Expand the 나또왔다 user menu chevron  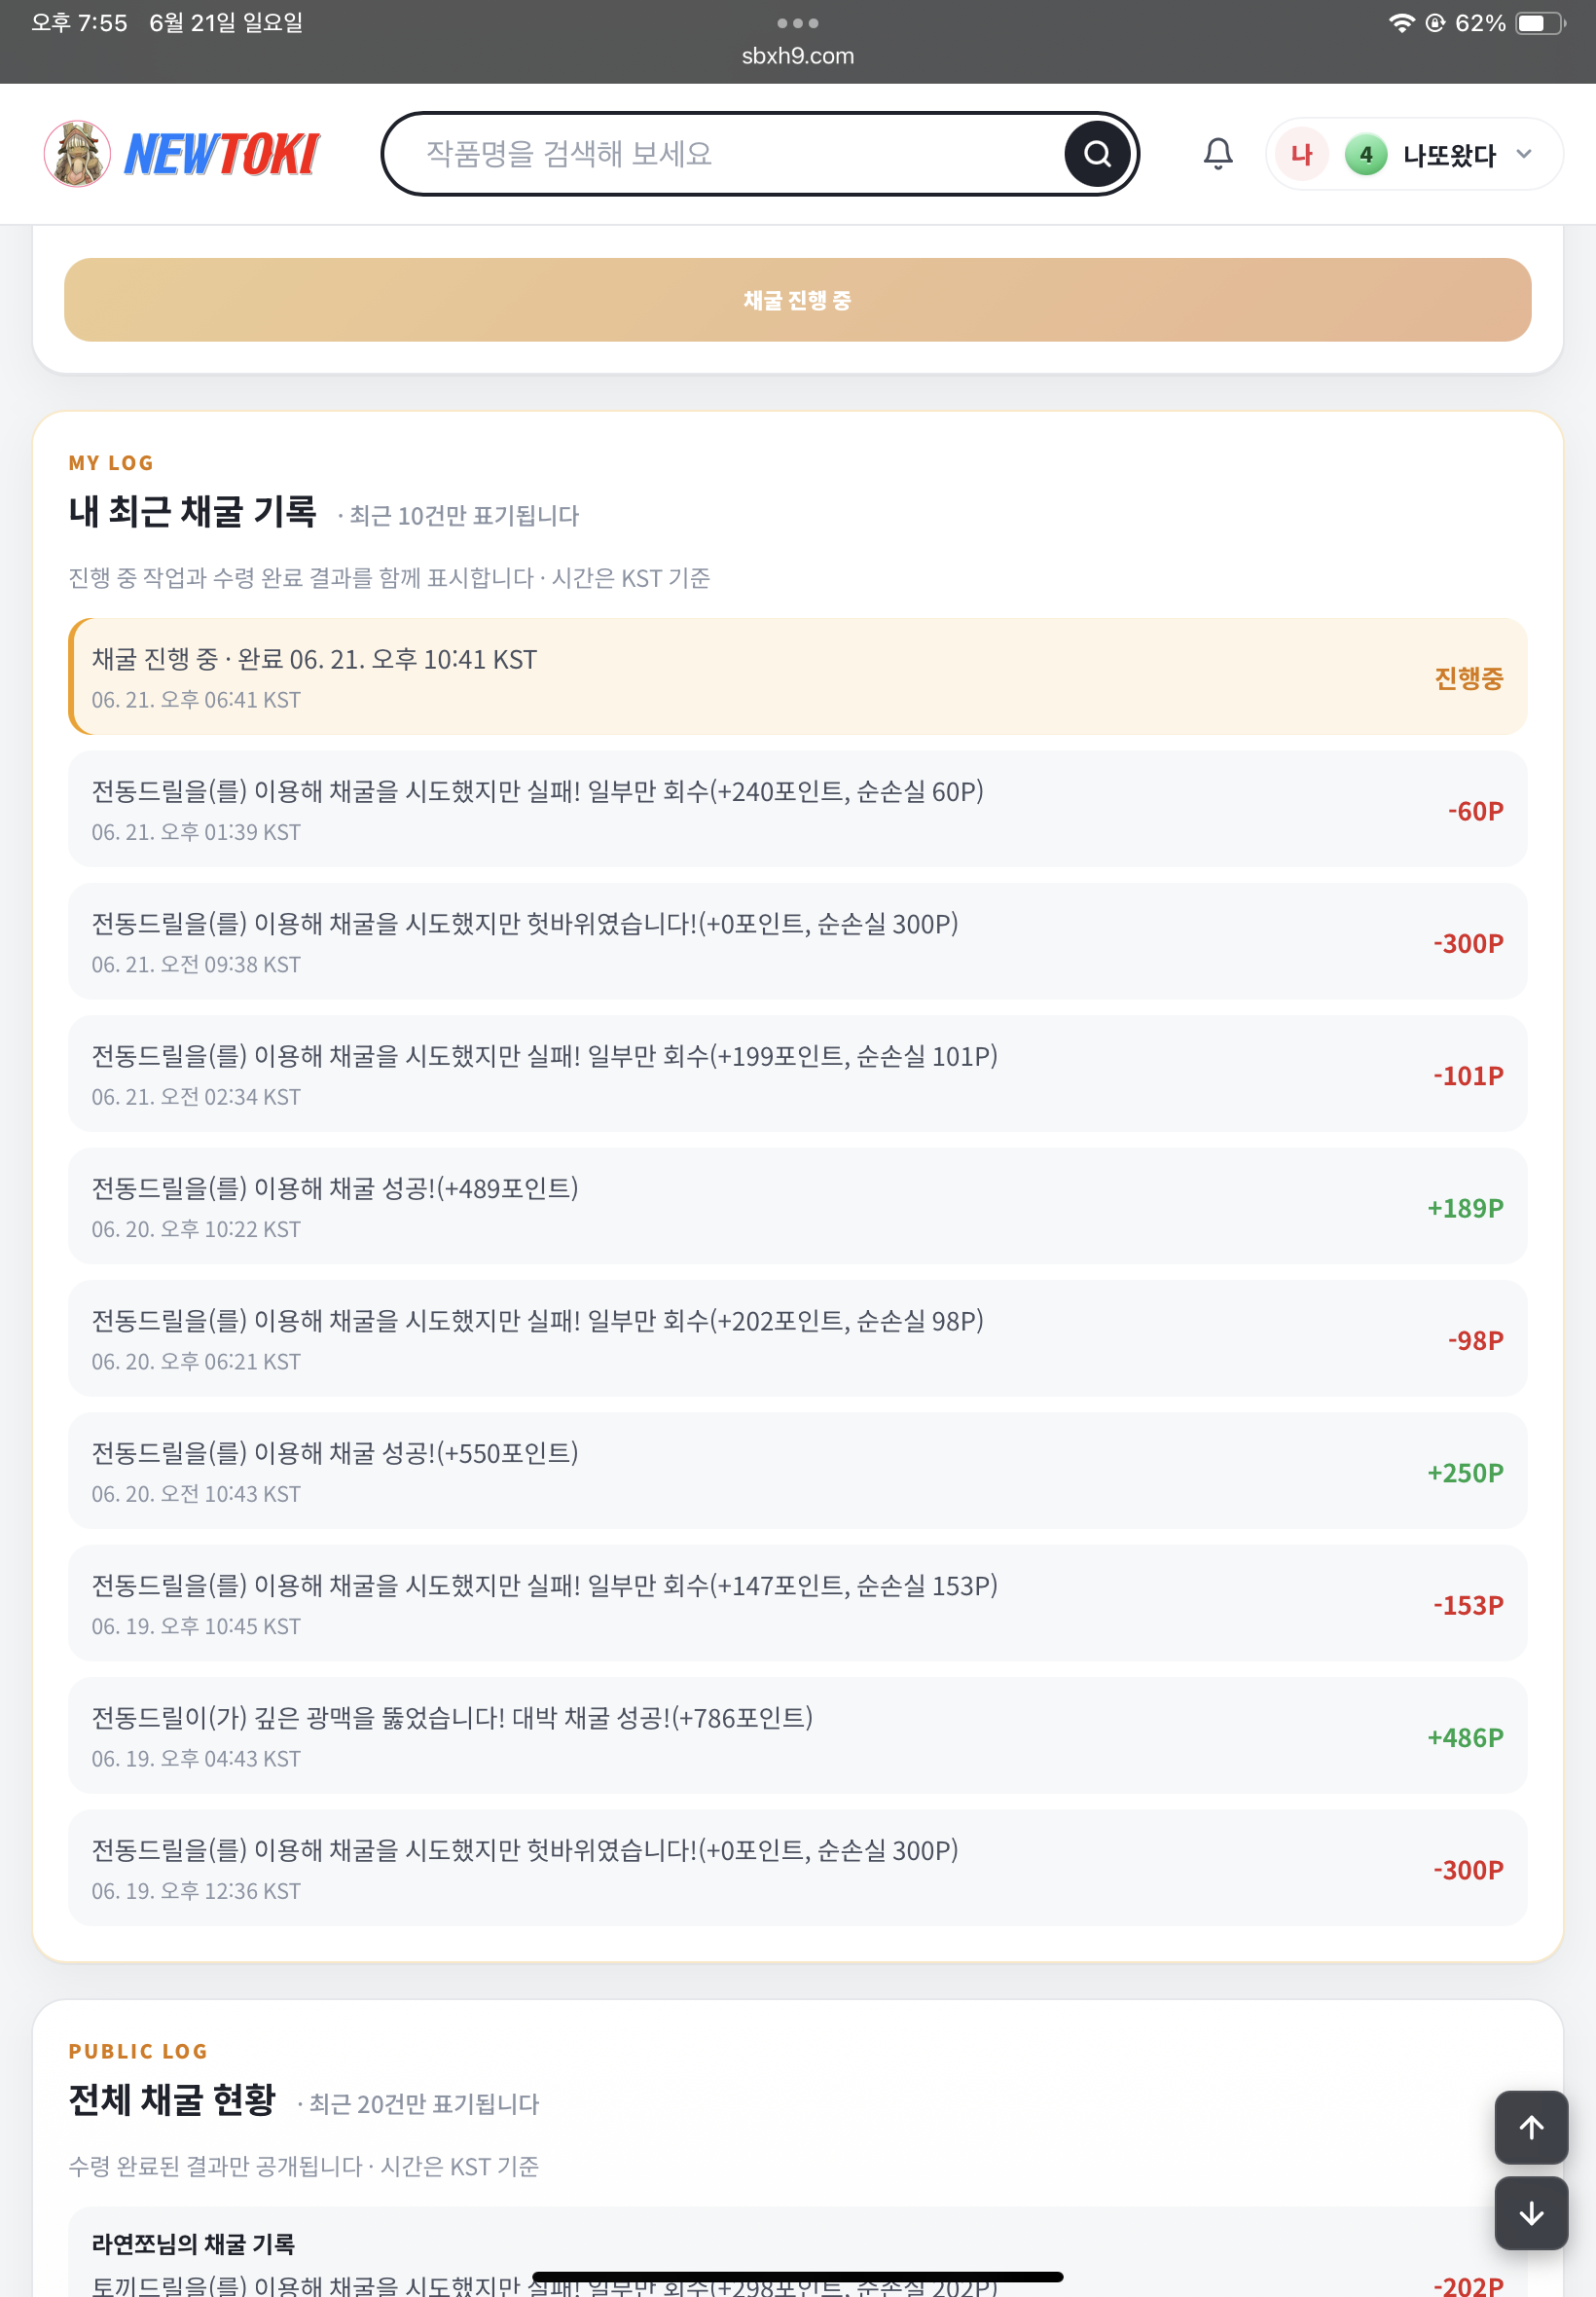(1523, 154)
